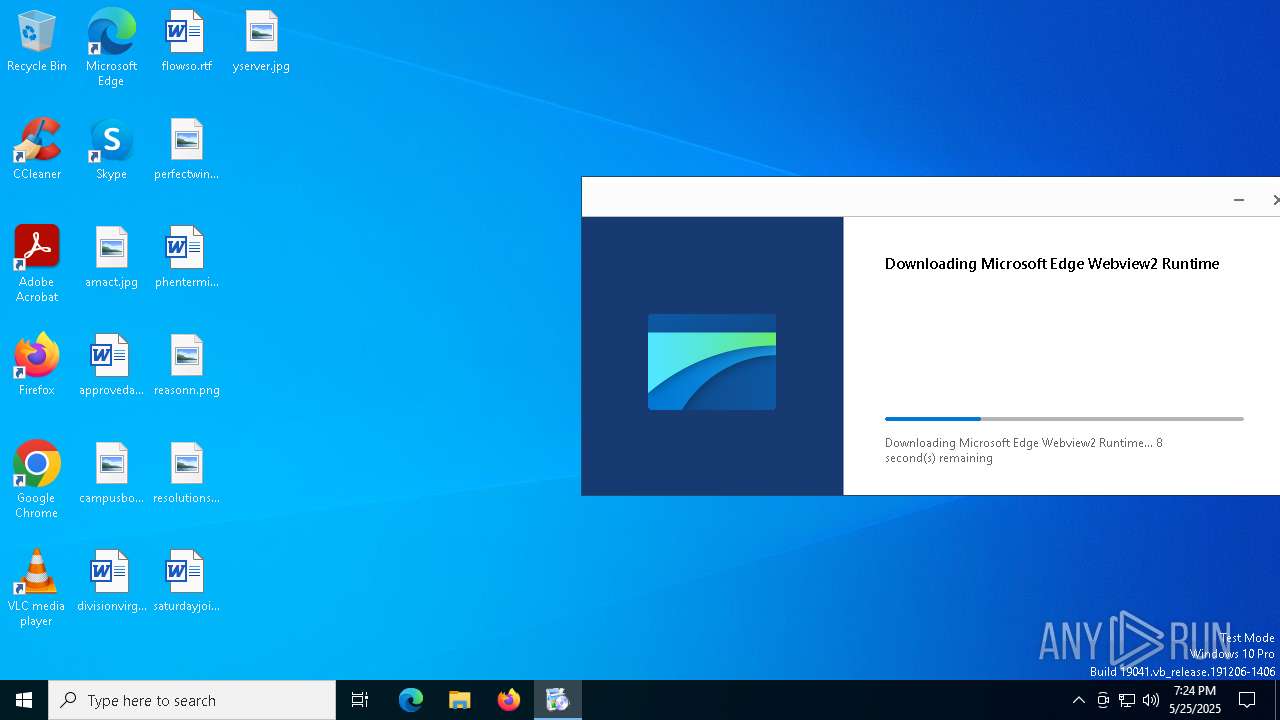
Task: Select the Firefox desktop shortcut
Action: point(37,366)
